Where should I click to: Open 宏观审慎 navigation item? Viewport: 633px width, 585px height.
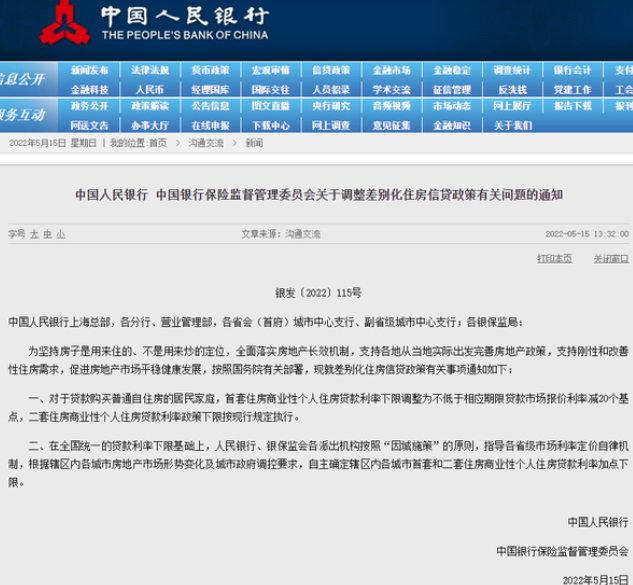tap(271, 70)
